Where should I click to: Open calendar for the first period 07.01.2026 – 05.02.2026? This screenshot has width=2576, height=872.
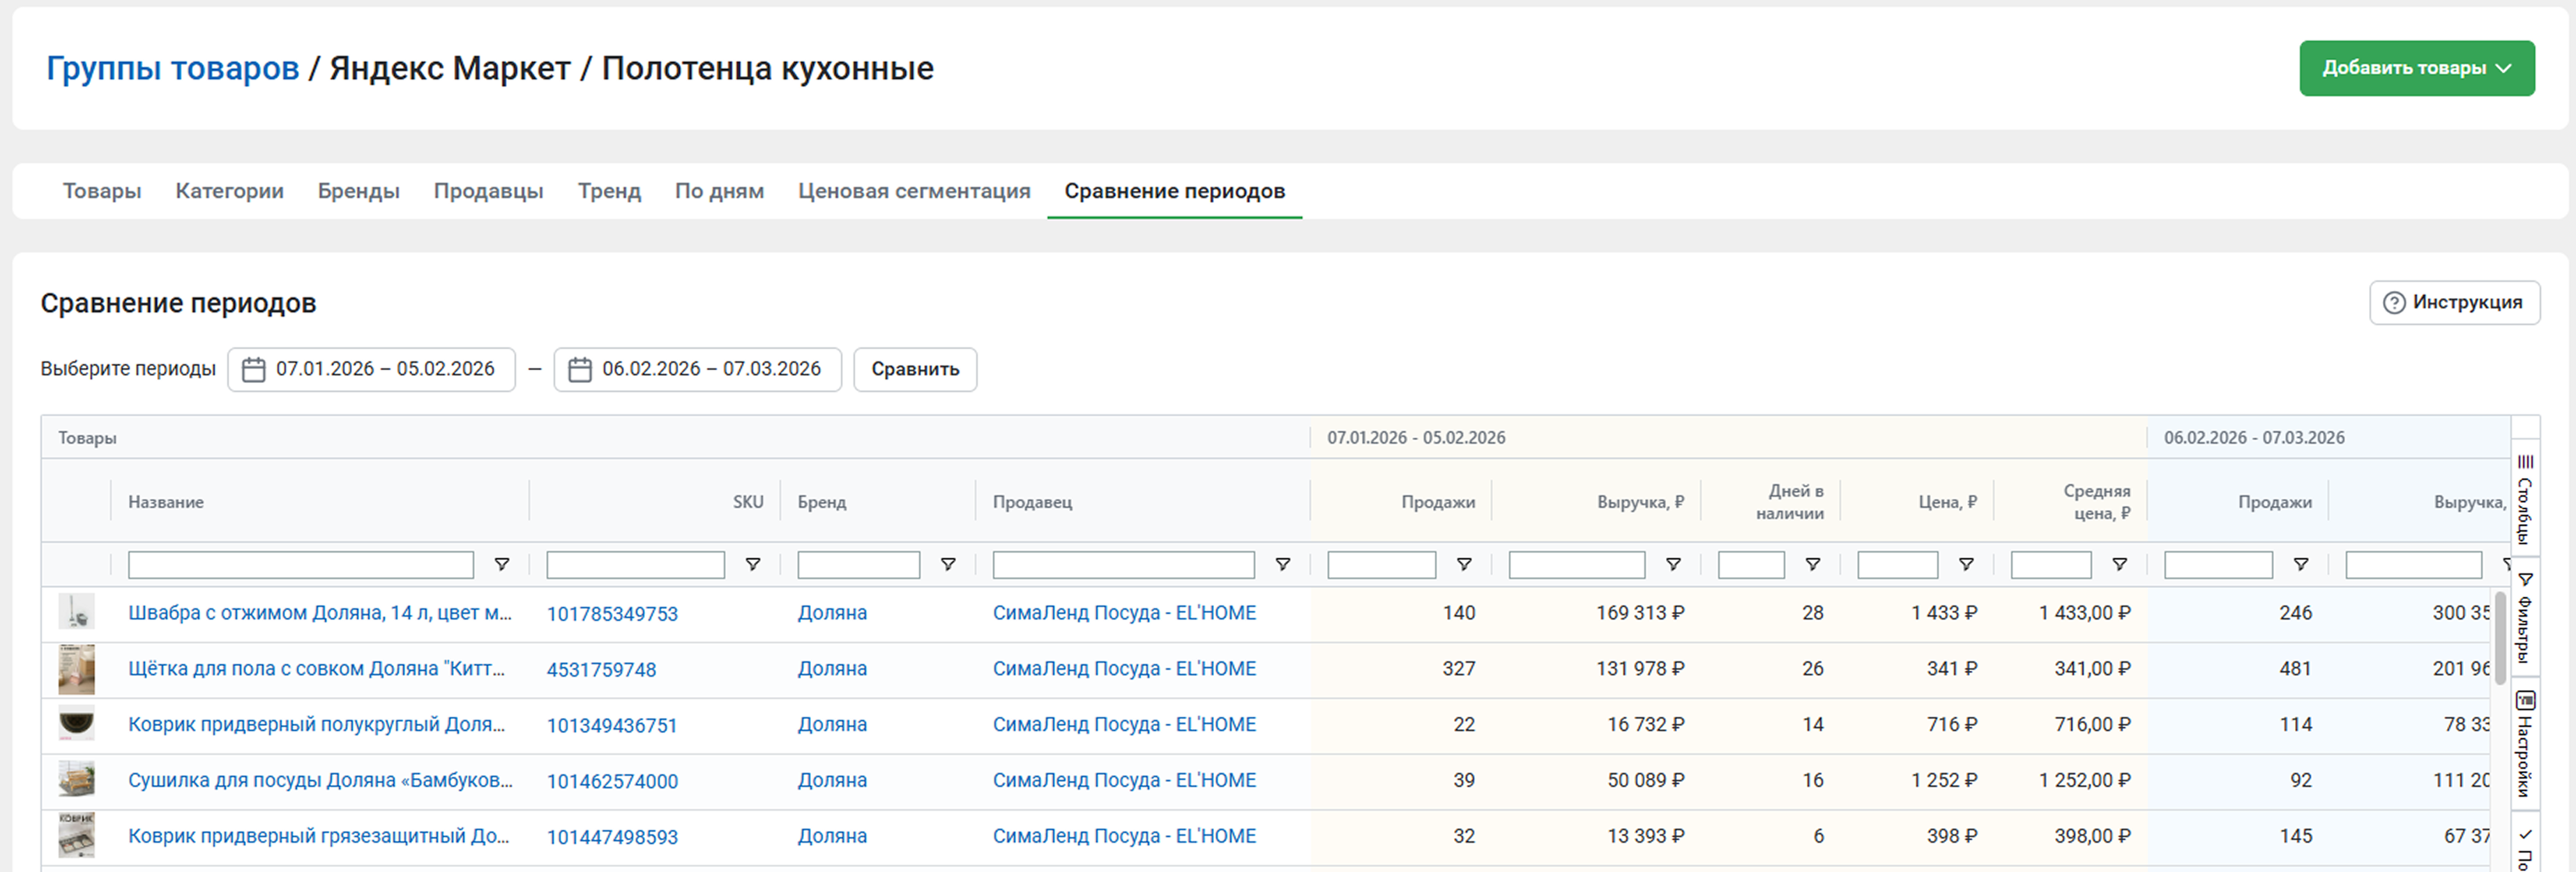click(x=371, y=369)
